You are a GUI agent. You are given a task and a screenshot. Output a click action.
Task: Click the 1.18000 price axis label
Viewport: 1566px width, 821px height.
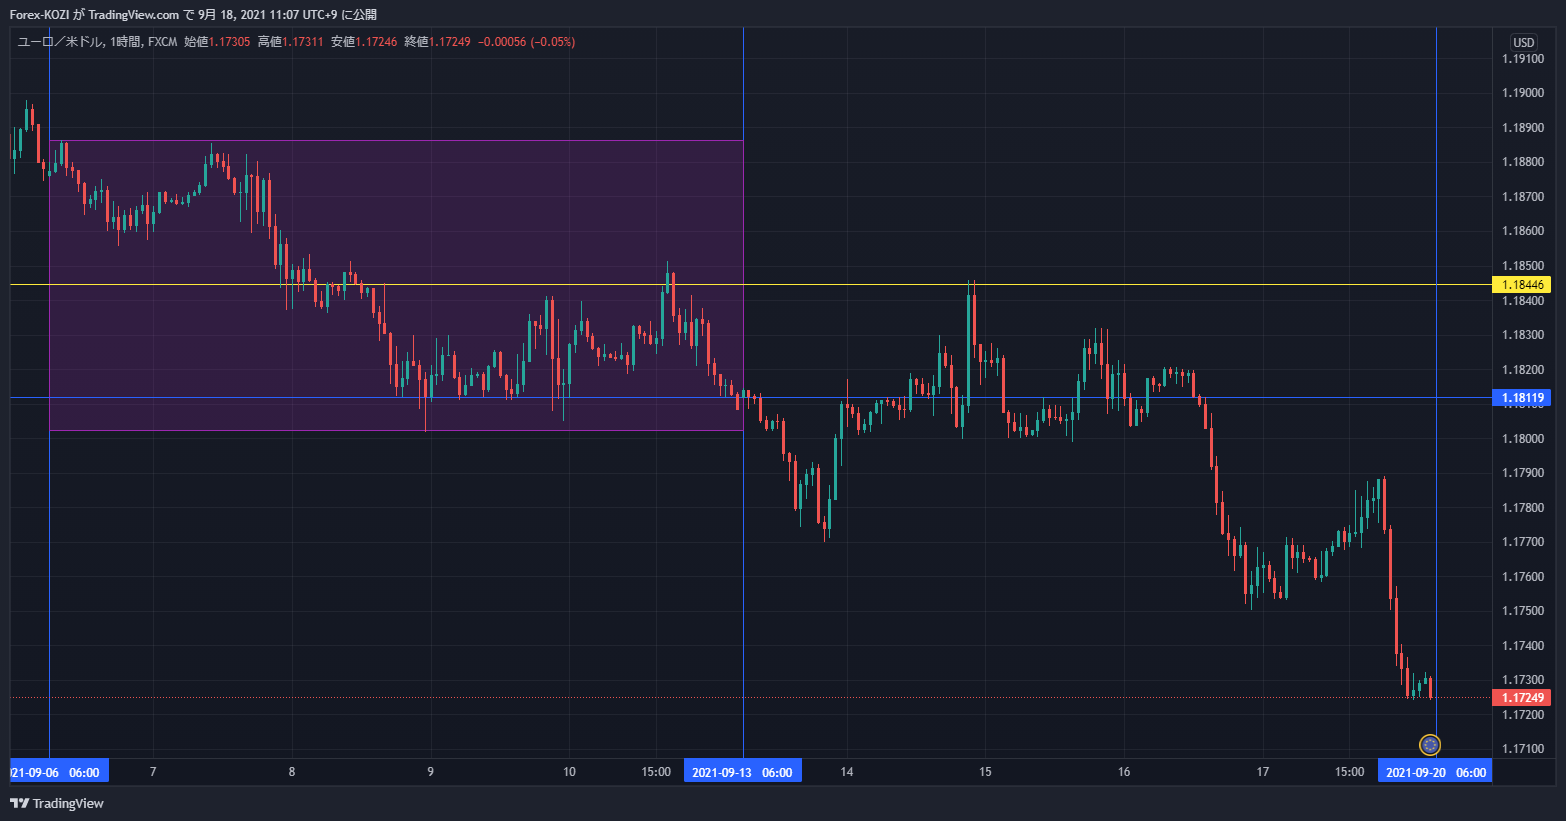click(x=1522, y=439)
